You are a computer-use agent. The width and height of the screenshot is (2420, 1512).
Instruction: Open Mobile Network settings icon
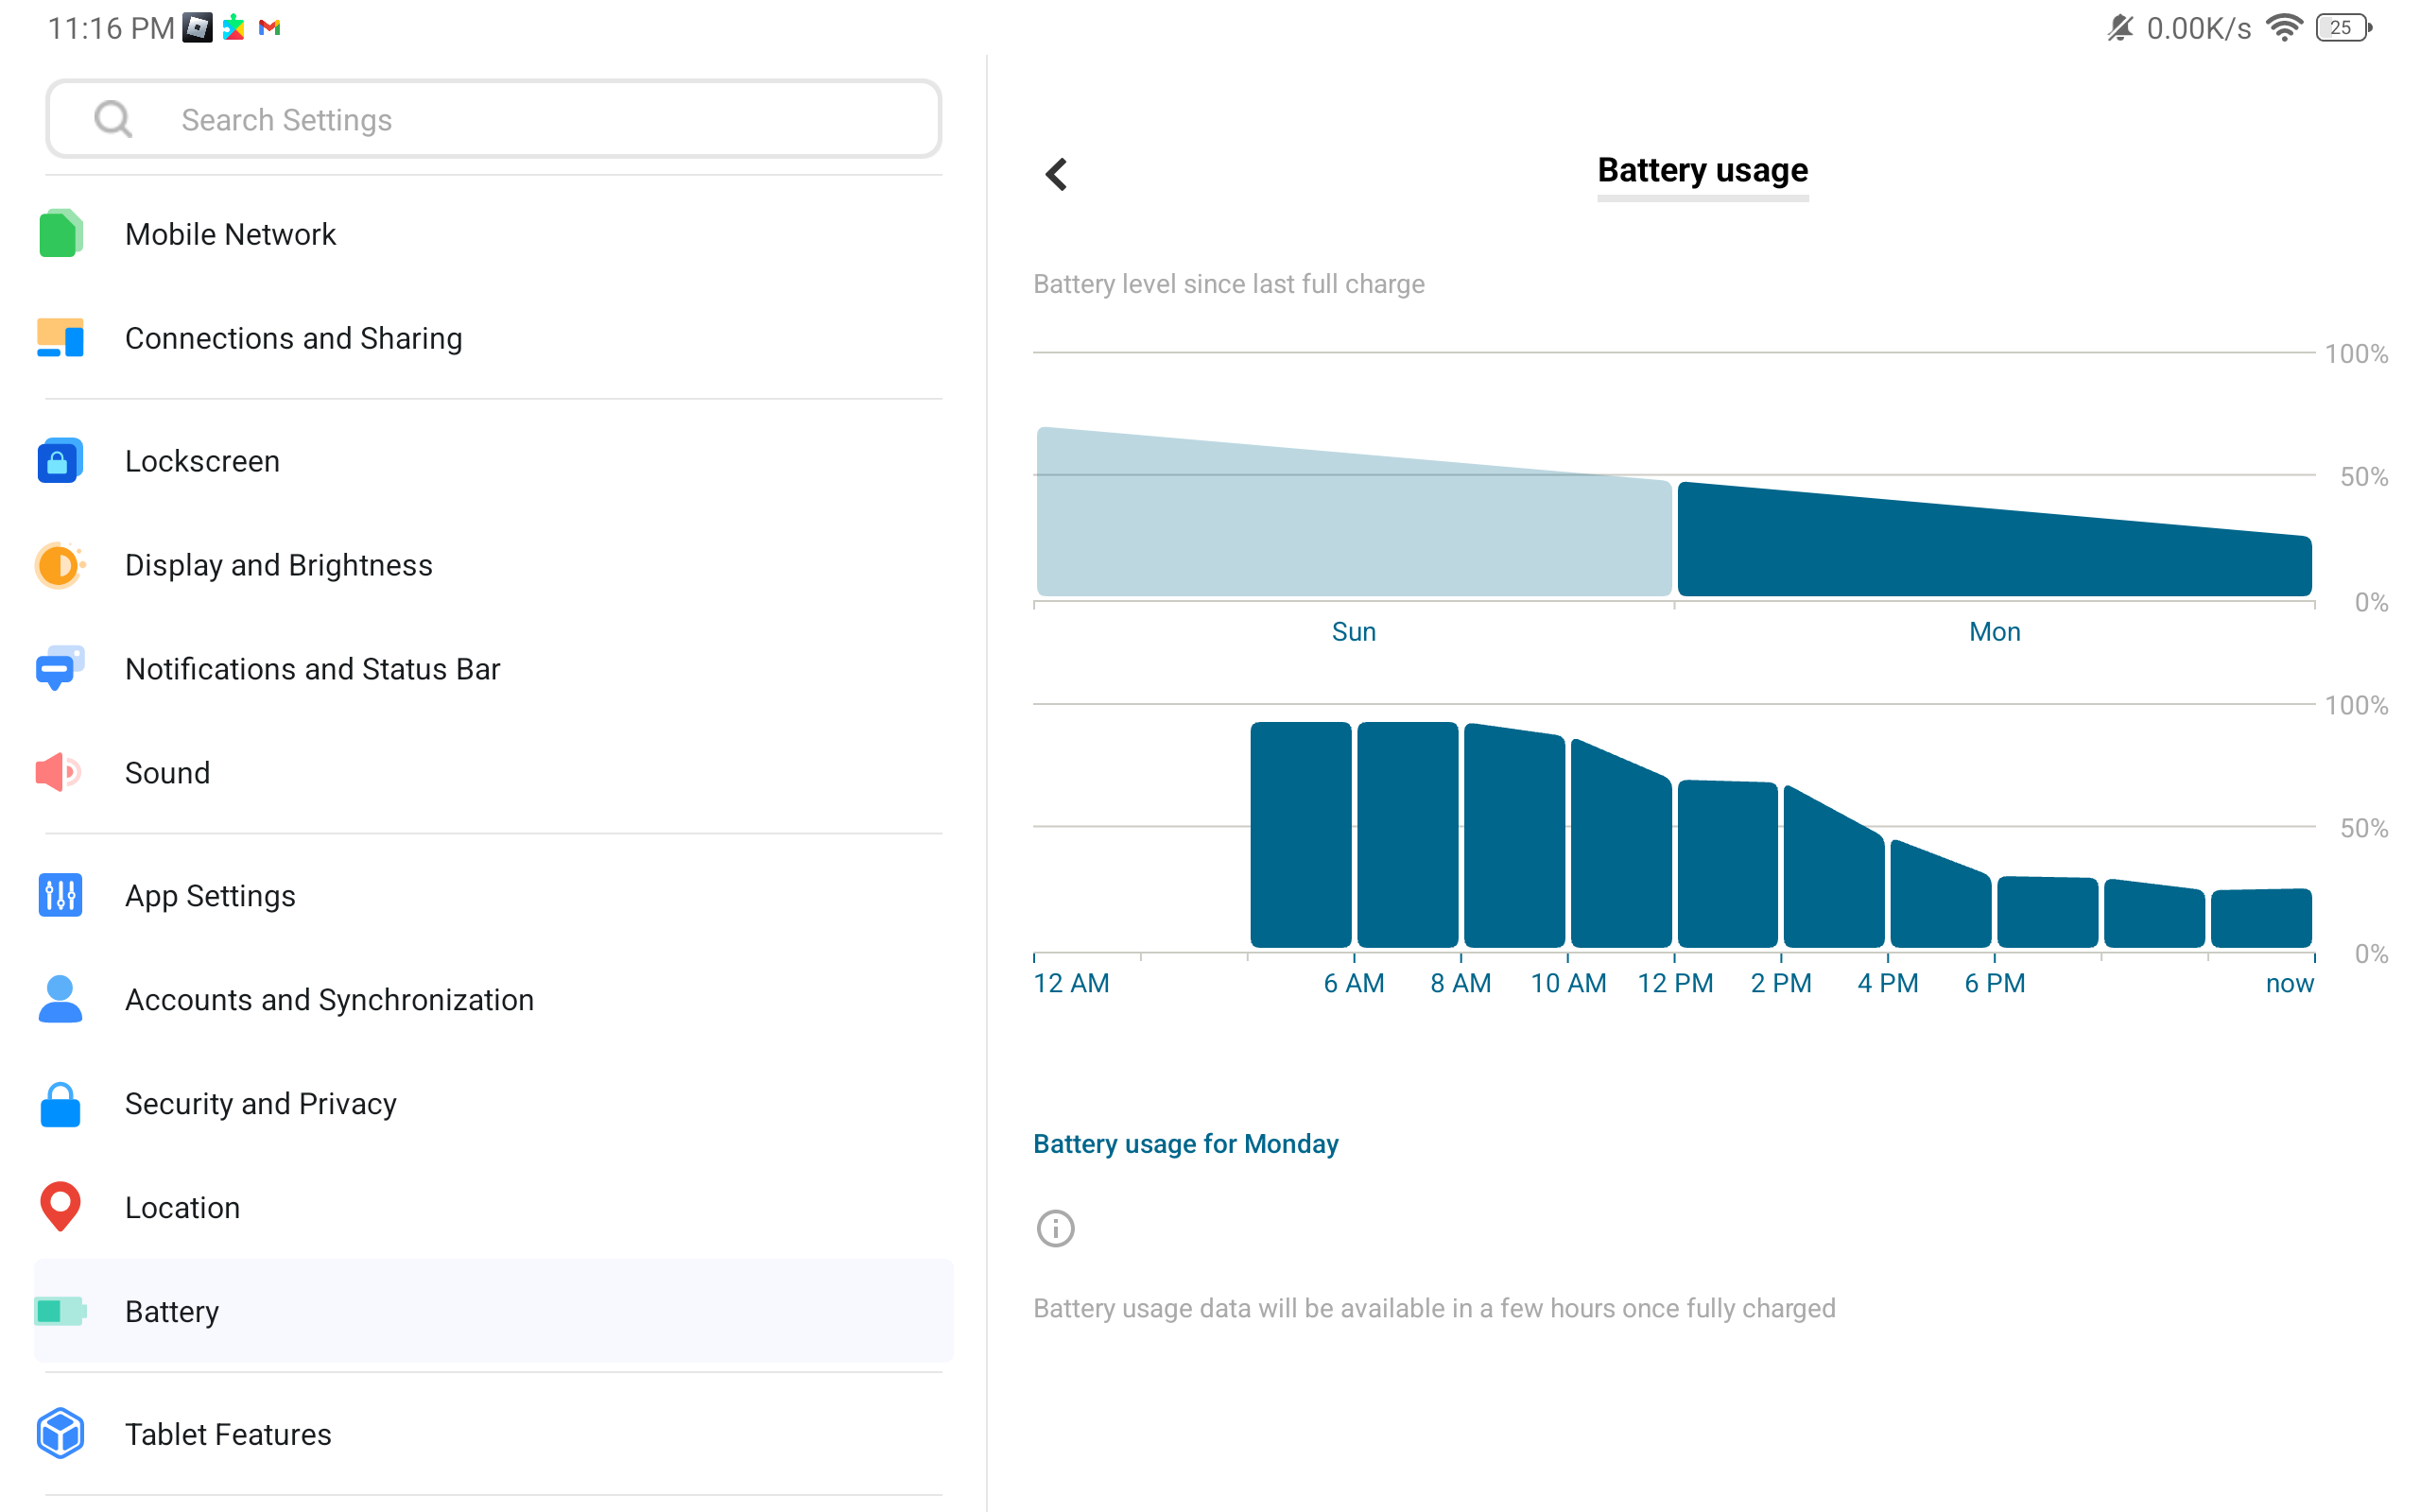point(60,234)
